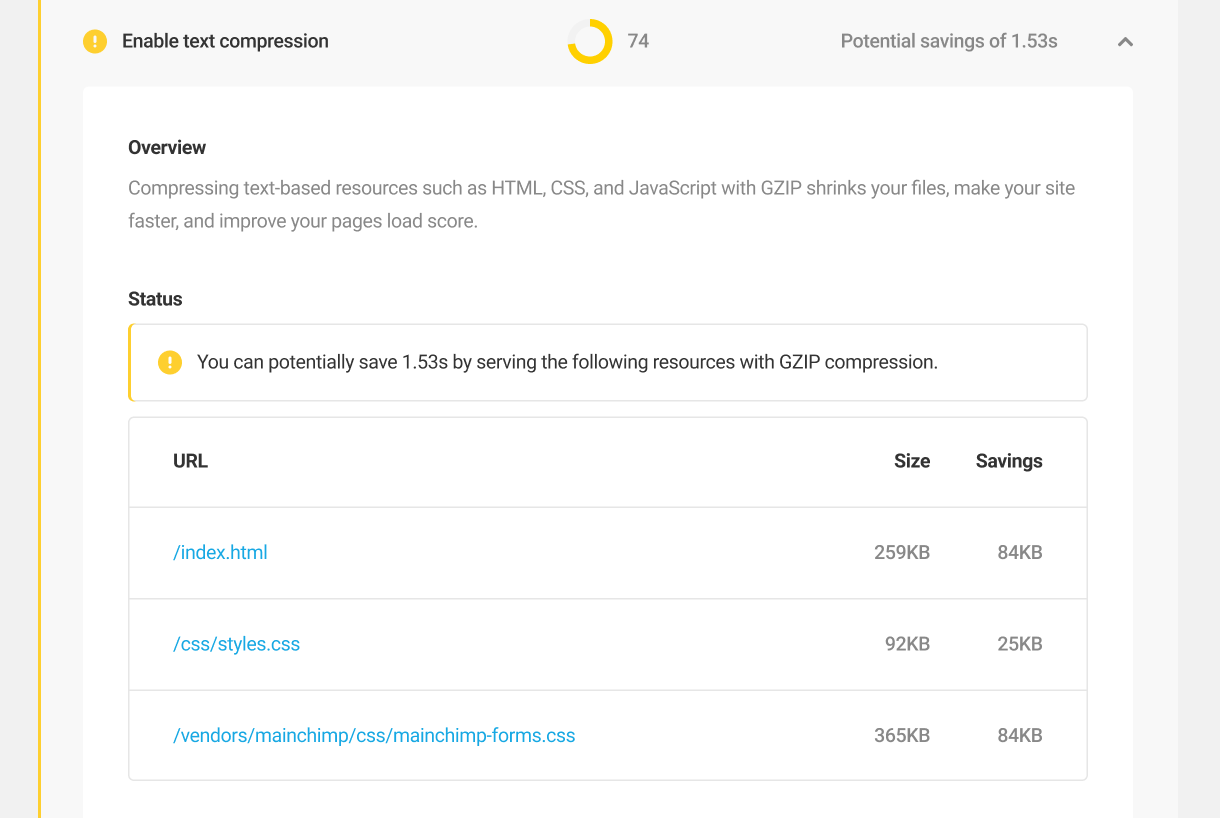Open the /css/styles.css file link

[237, 644]
